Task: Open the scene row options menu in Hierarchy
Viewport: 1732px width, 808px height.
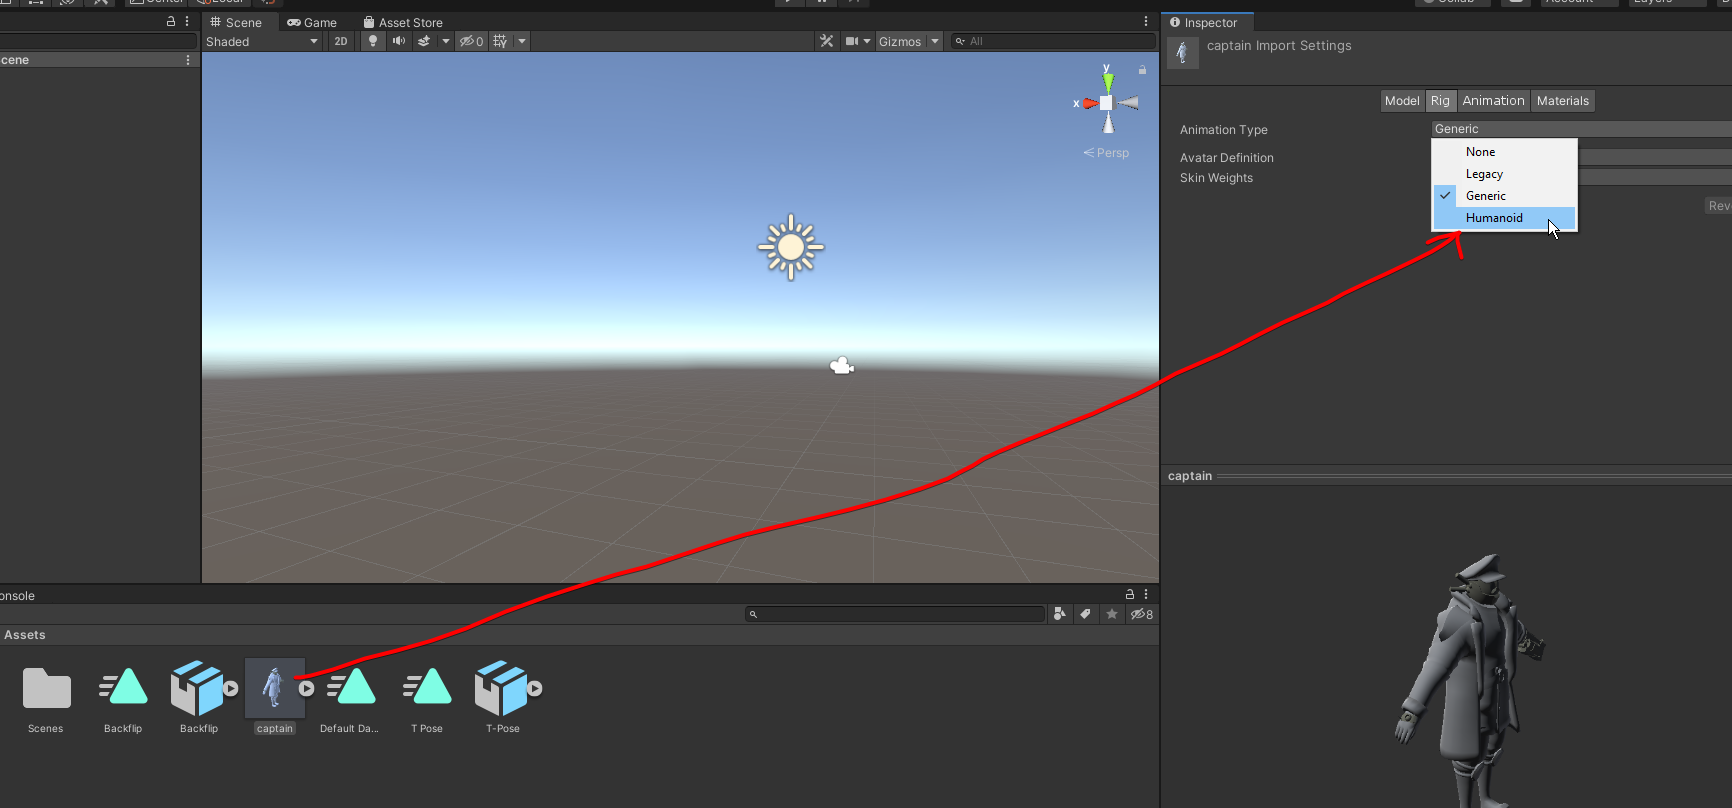Action: (188, 60)
